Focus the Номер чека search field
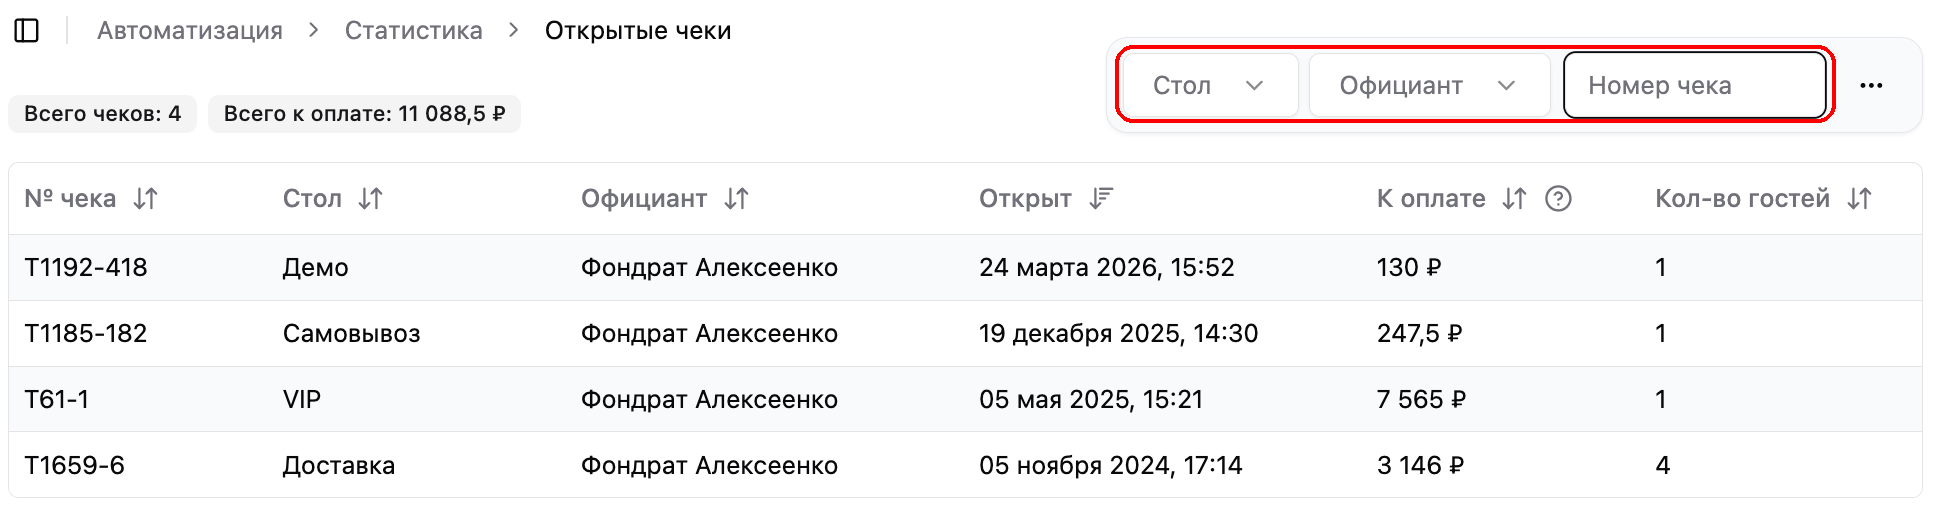Image resolution: width=1940 pixels, height=508 pixels. 1695,86
